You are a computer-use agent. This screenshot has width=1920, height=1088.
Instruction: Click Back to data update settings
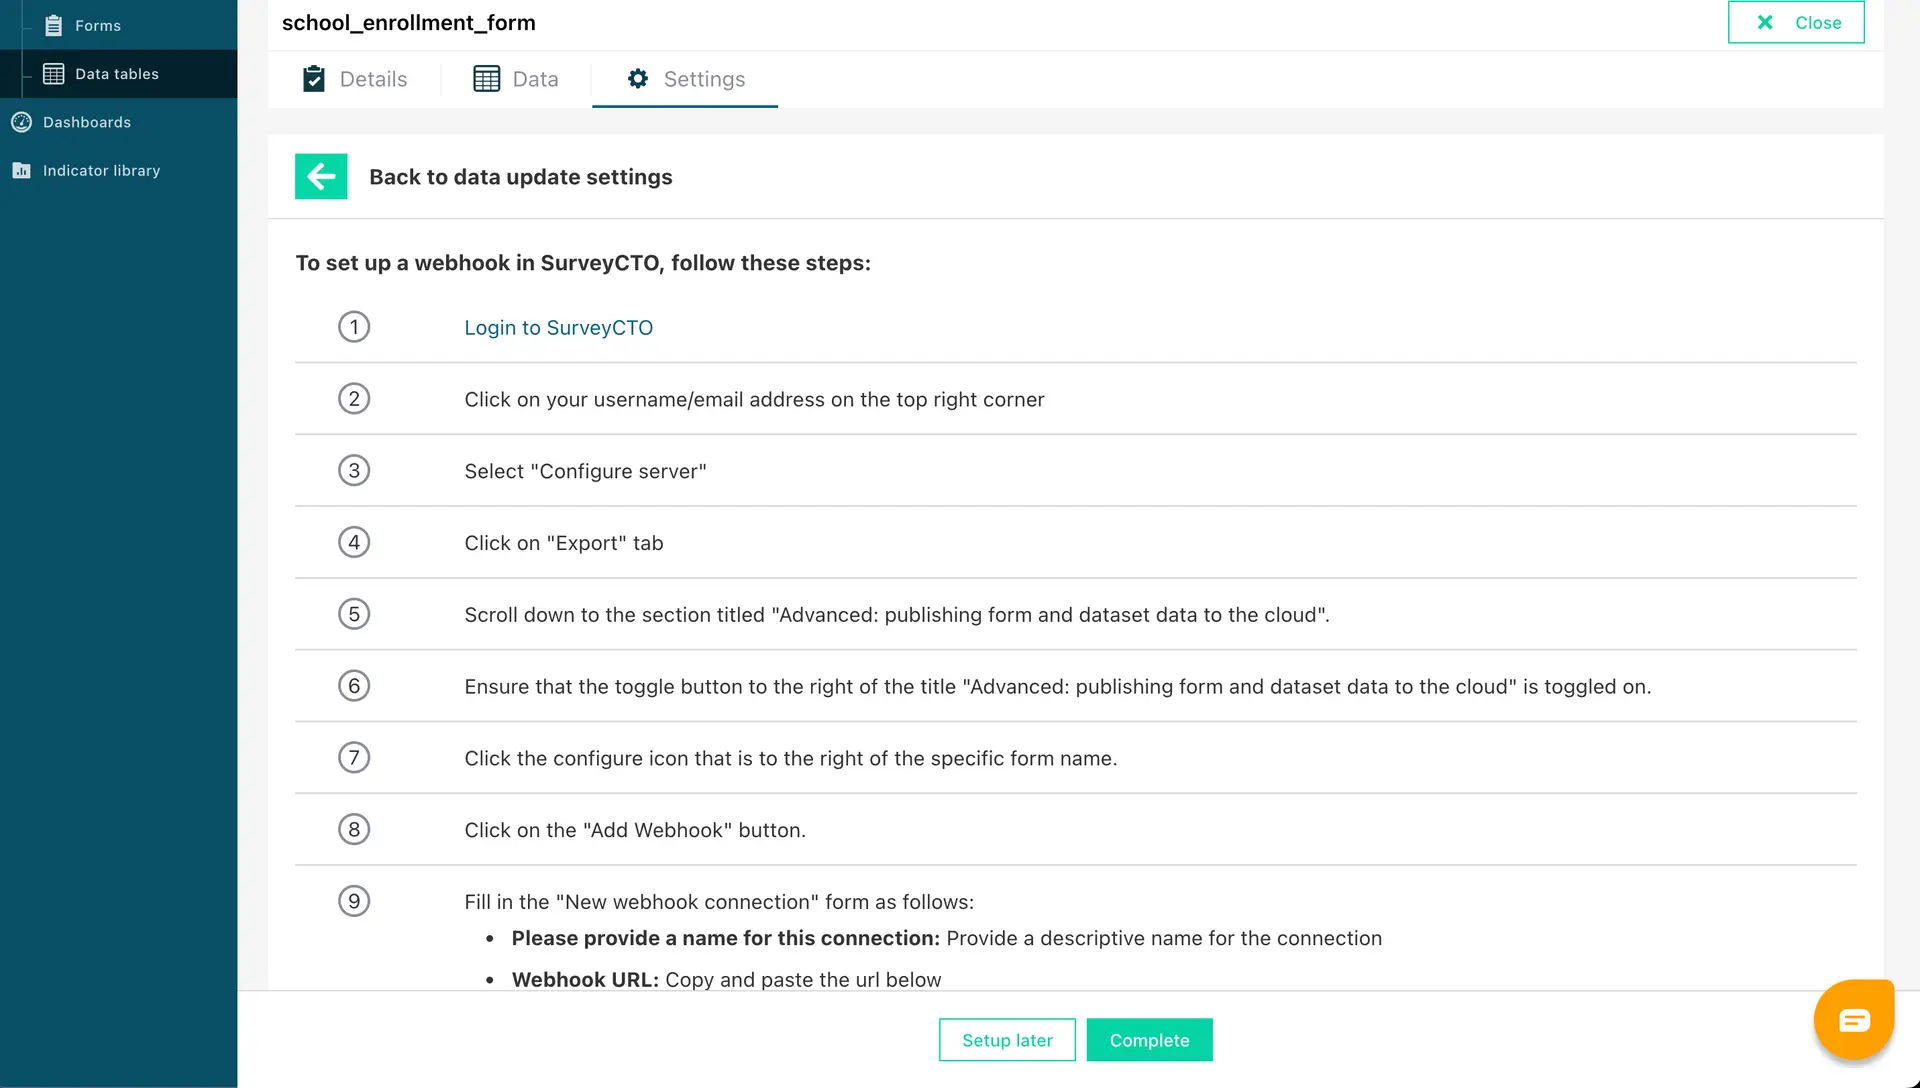click(521, 176)
